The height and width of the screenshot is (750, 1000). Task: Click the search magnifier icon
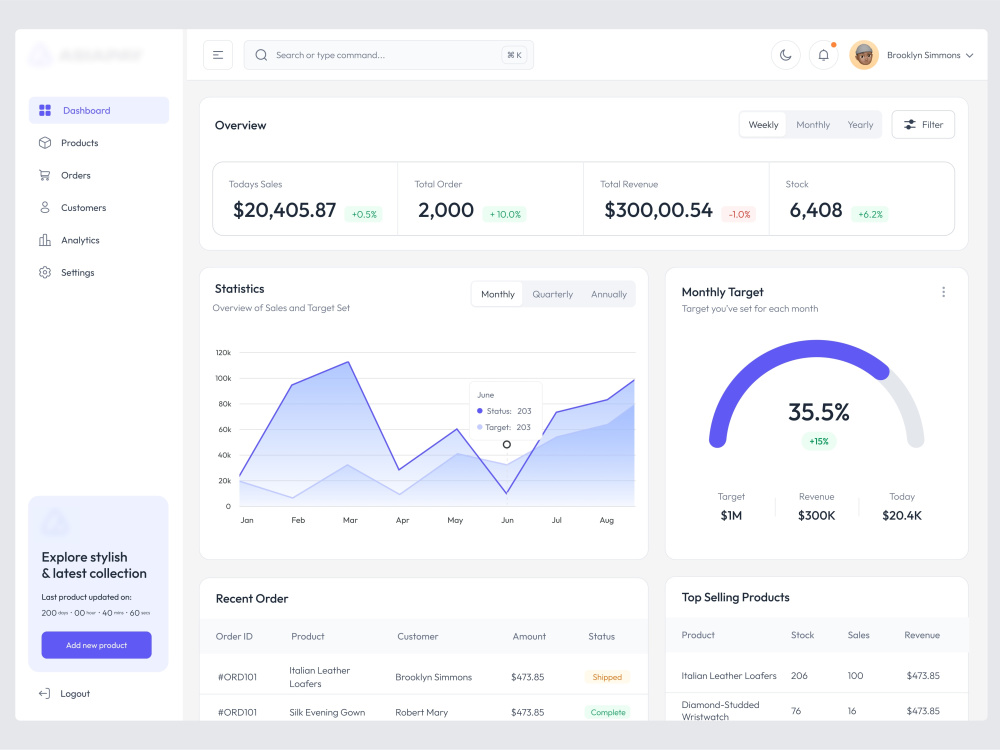261,55
